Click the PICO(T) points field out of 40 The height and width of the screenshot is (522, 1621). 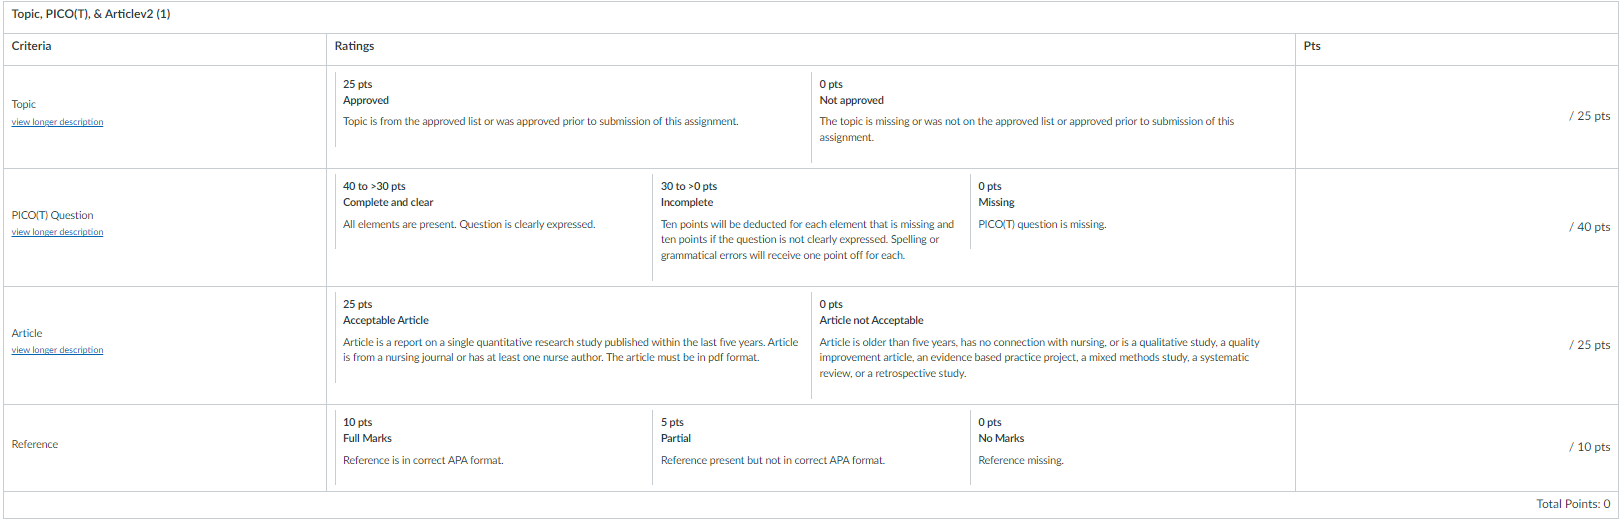(x=1589, y=227)
